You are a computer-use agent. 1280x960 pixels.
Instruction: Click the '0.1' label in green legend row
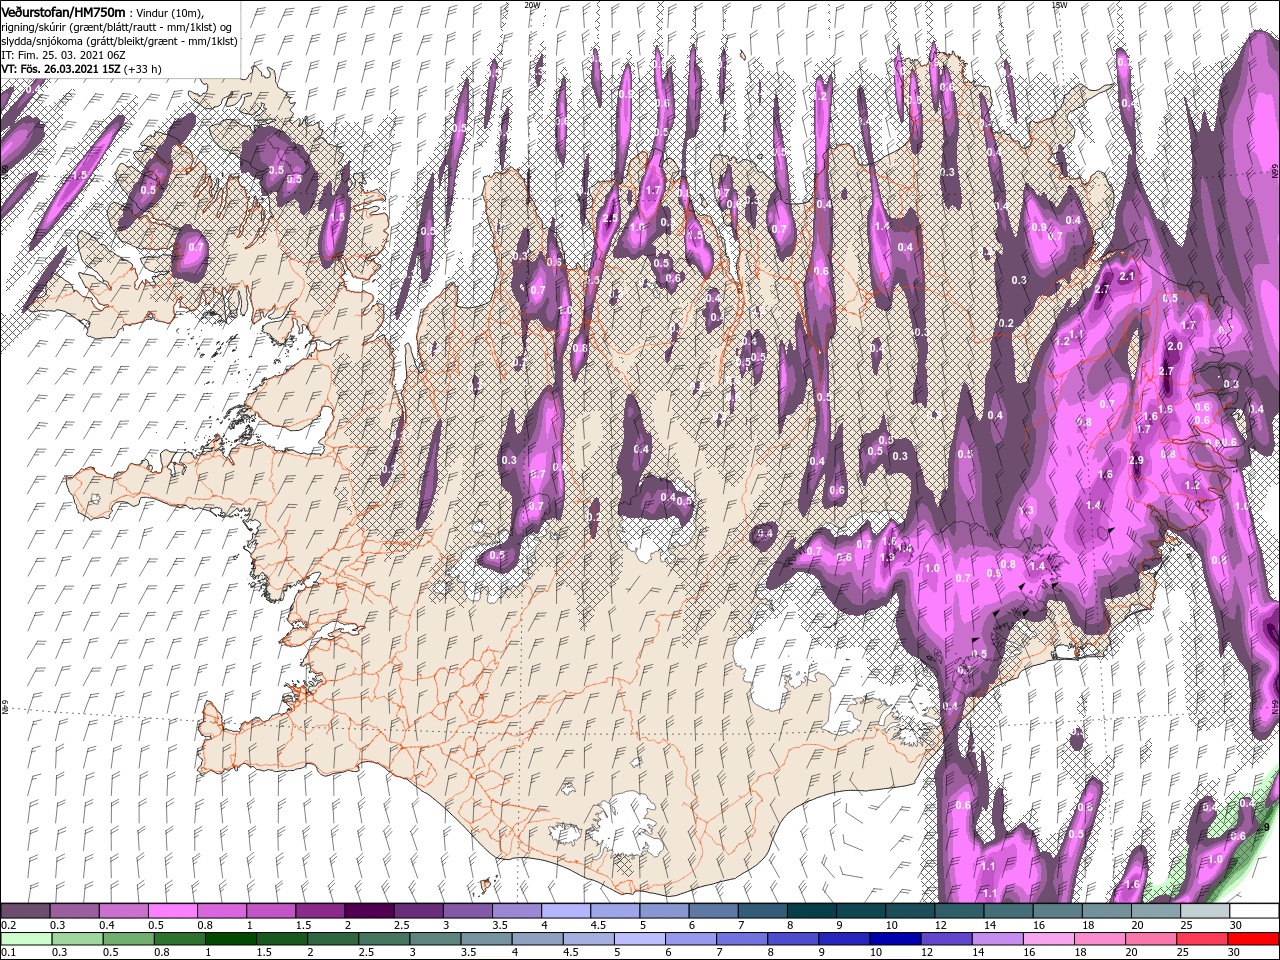tap(9, 952)
